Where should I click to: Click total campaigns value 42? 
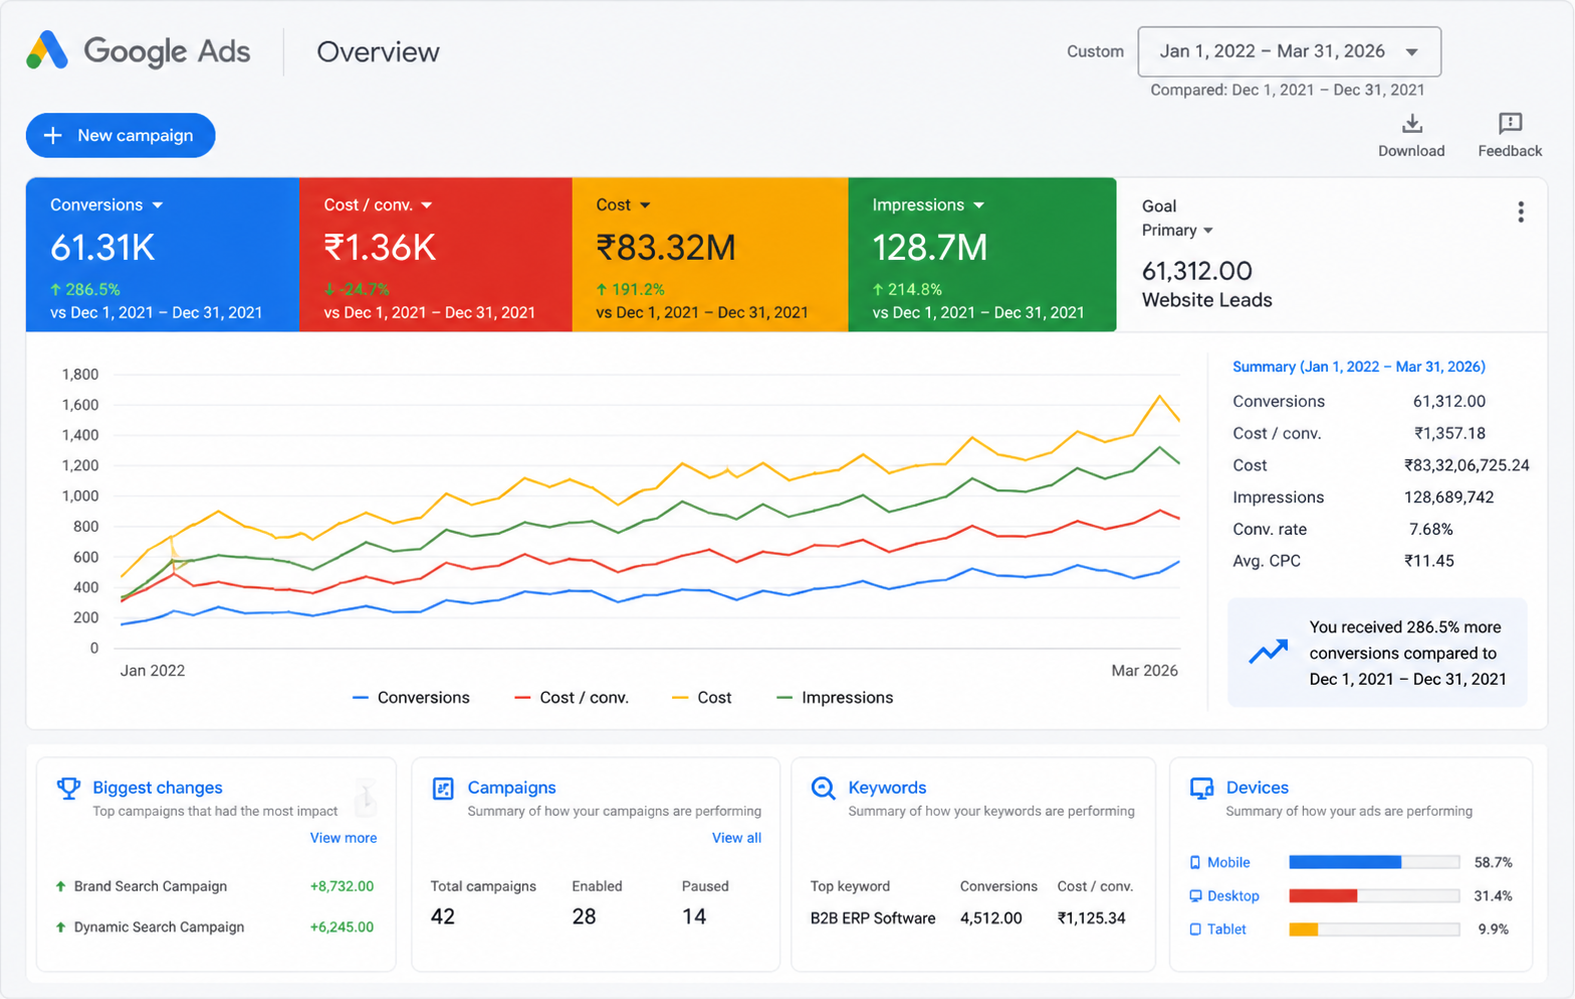click(x=443, y=916)
